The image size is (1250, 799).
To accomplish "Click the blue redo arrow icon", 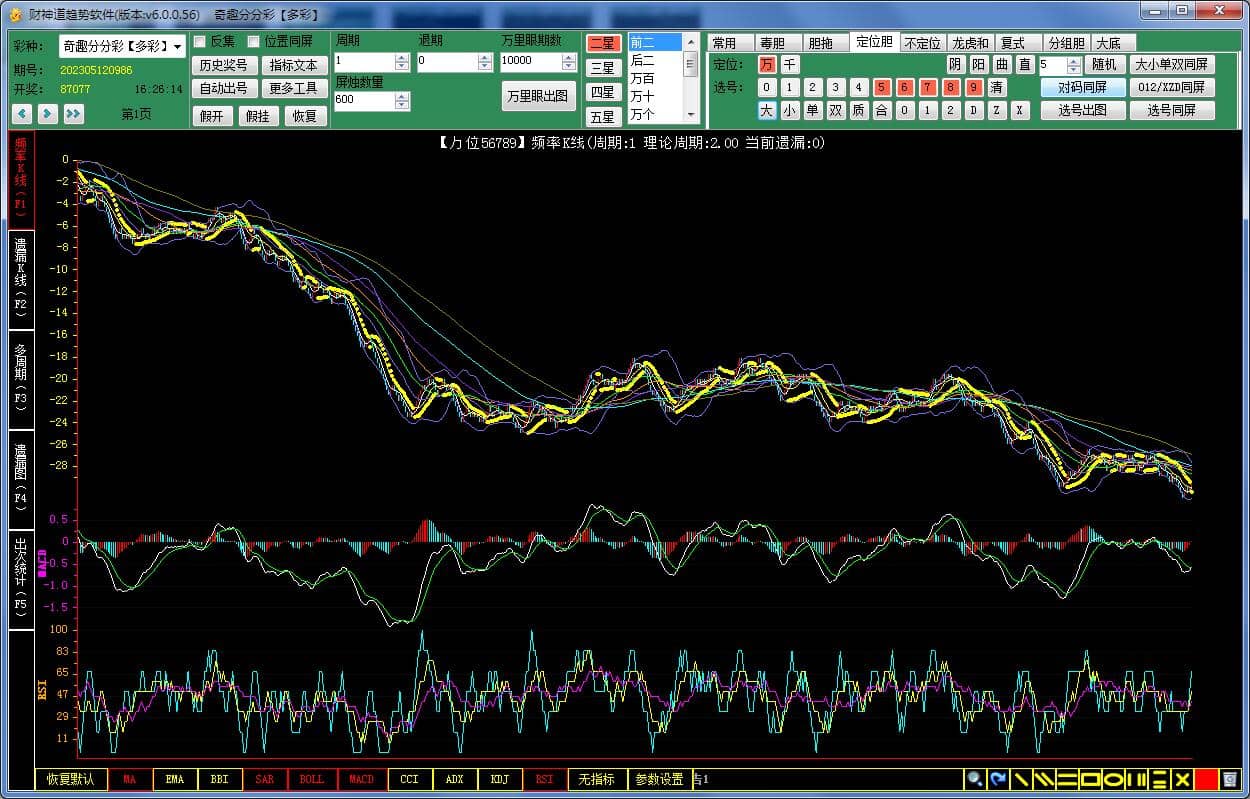I will pos(998,779).
